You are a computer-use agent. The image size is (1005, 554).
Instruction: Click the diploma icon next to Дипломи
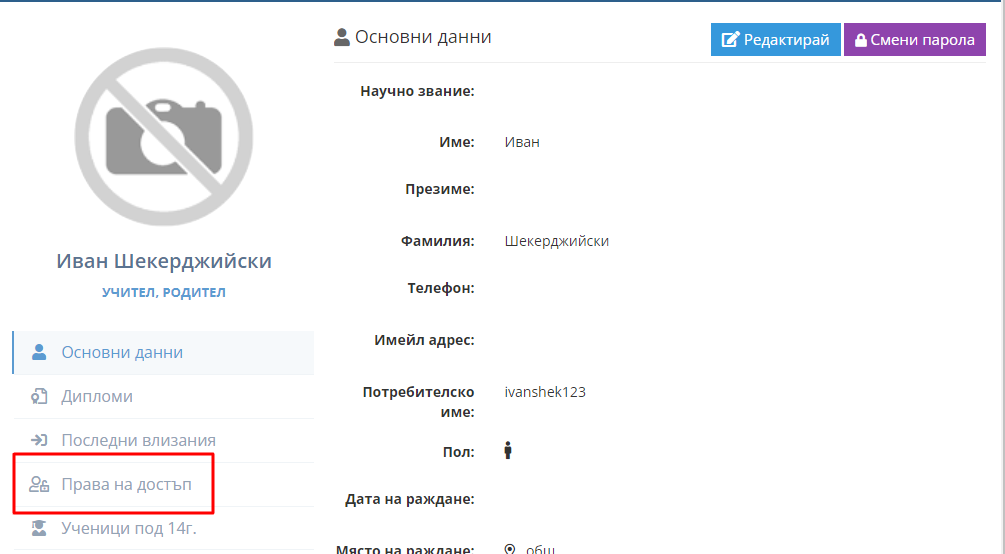[40, 397]
